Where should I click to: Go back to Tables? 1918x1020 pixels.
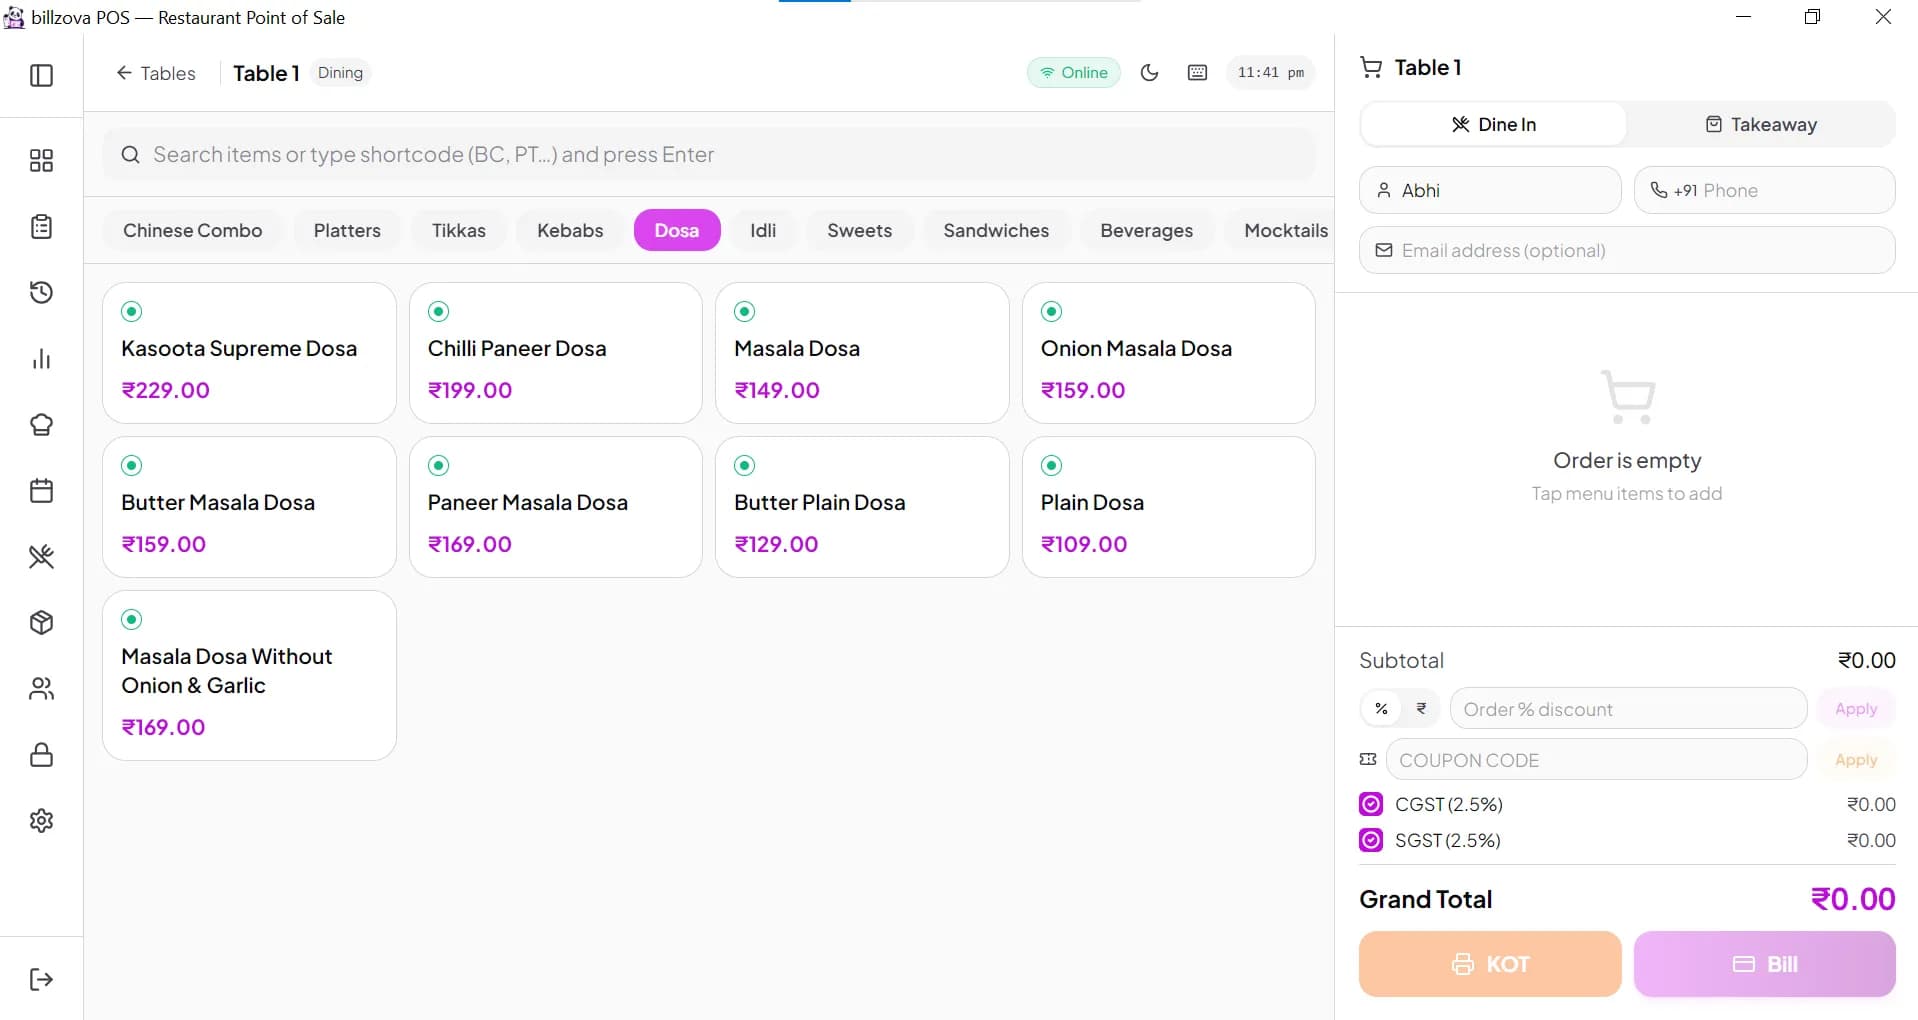(x=156, y=73)
